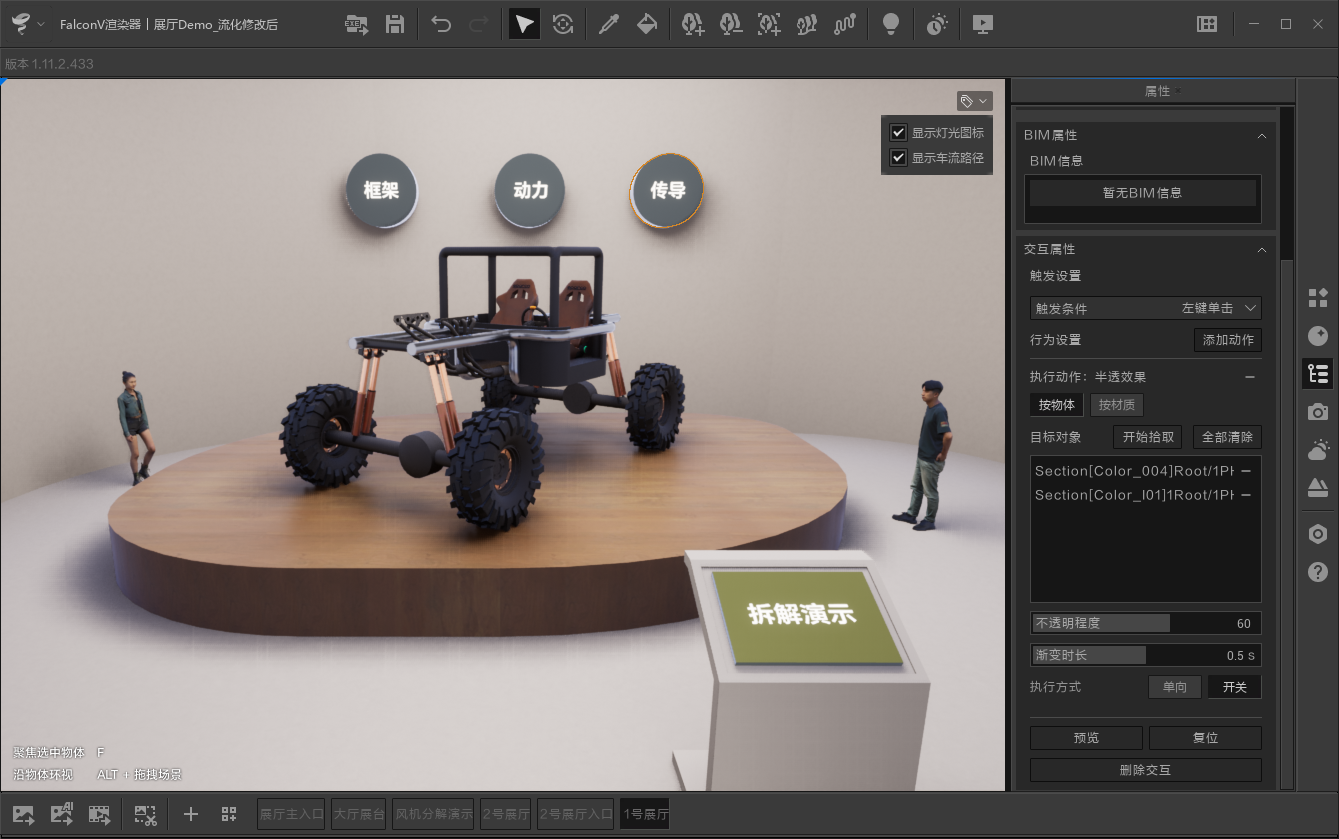The height and width of the screenshot is (839, 1339).
Task: Select the paint bucket material tool
Action: (x=647, y=25)
